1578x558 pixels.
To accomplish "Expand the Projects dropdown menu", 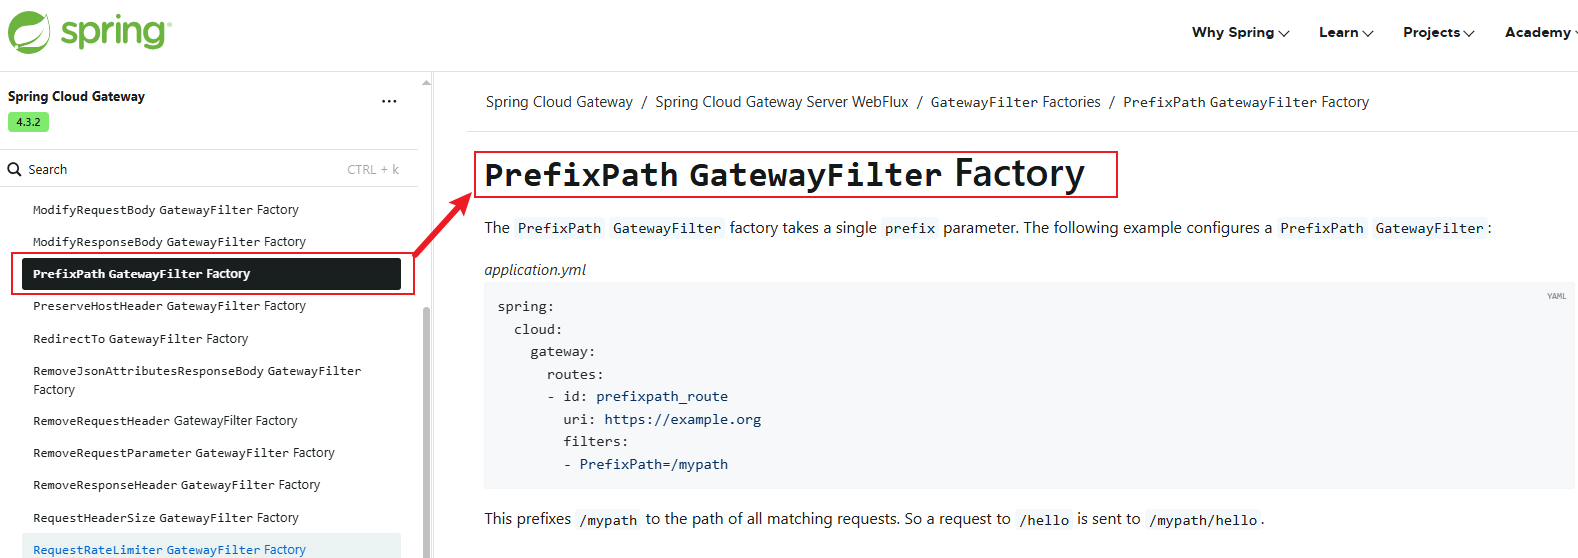I will pos(1438,33).
